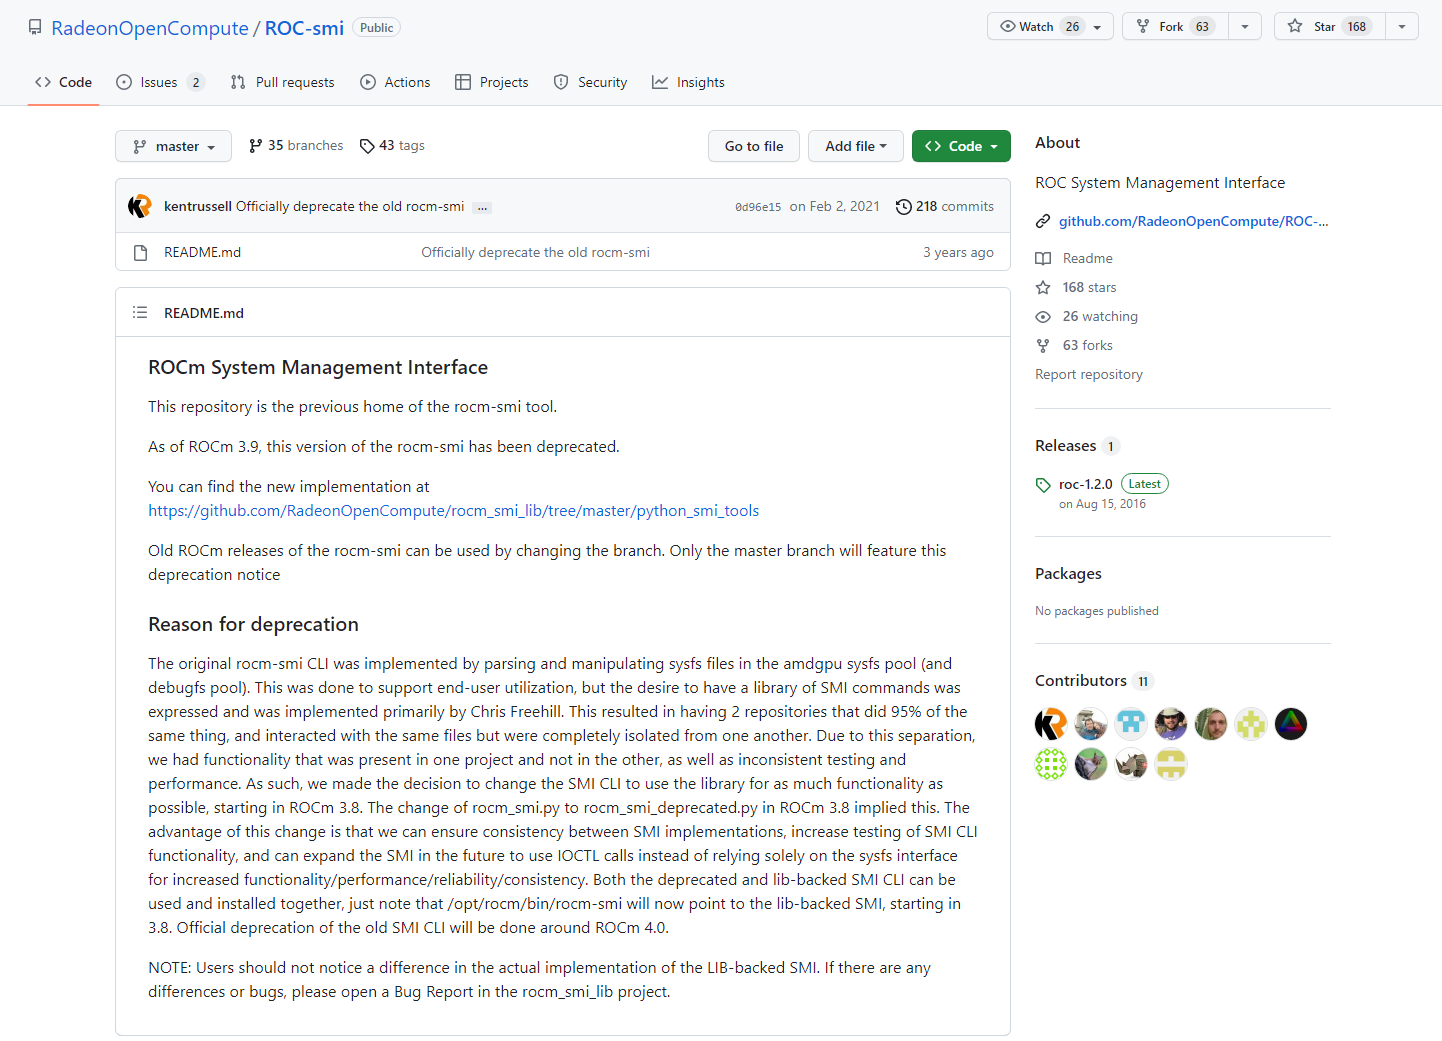The width and height of the screenshot is (1442, 1041).
Task: Open the green Code dropdown
Action: coord(961,146)
